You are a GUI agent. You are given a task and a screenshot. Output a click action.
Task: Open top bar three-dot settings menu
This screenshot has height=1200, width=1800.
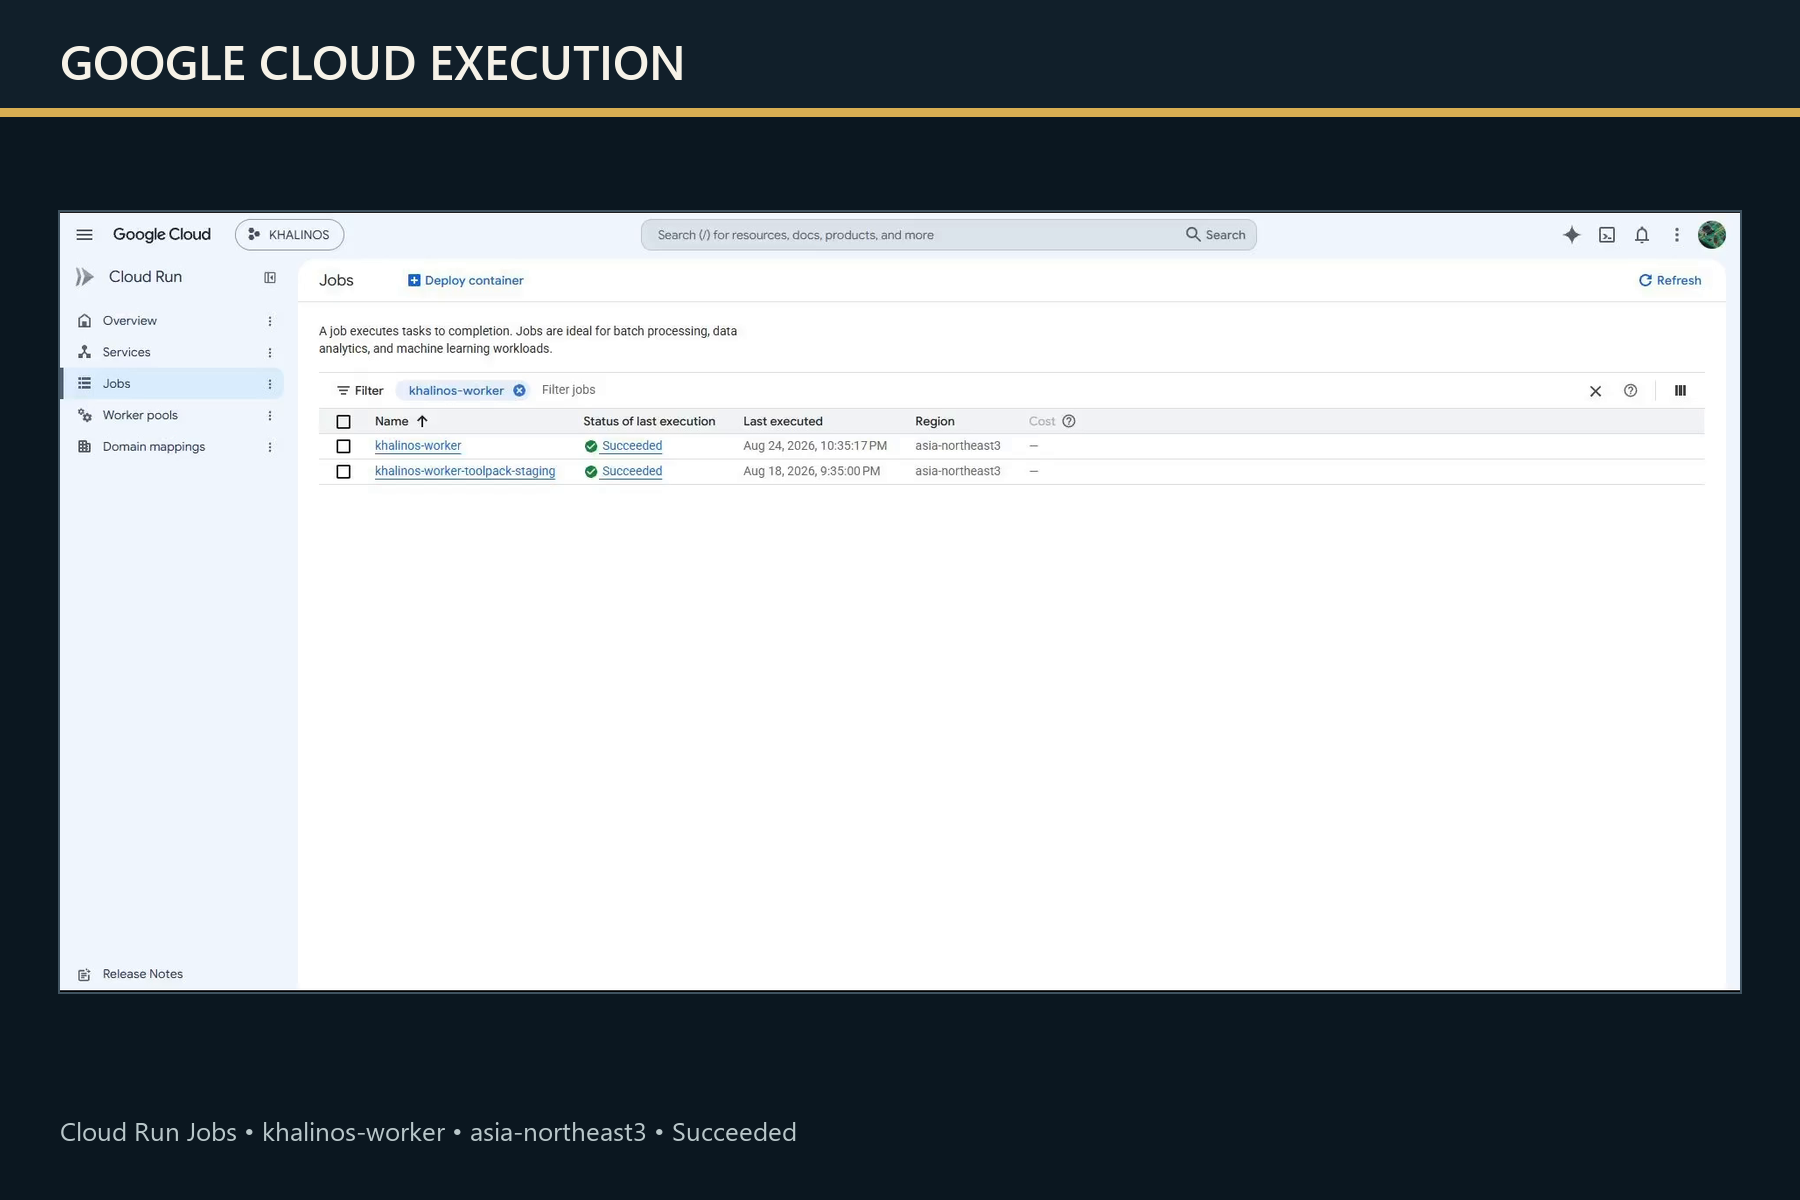tap(1677, 235)
